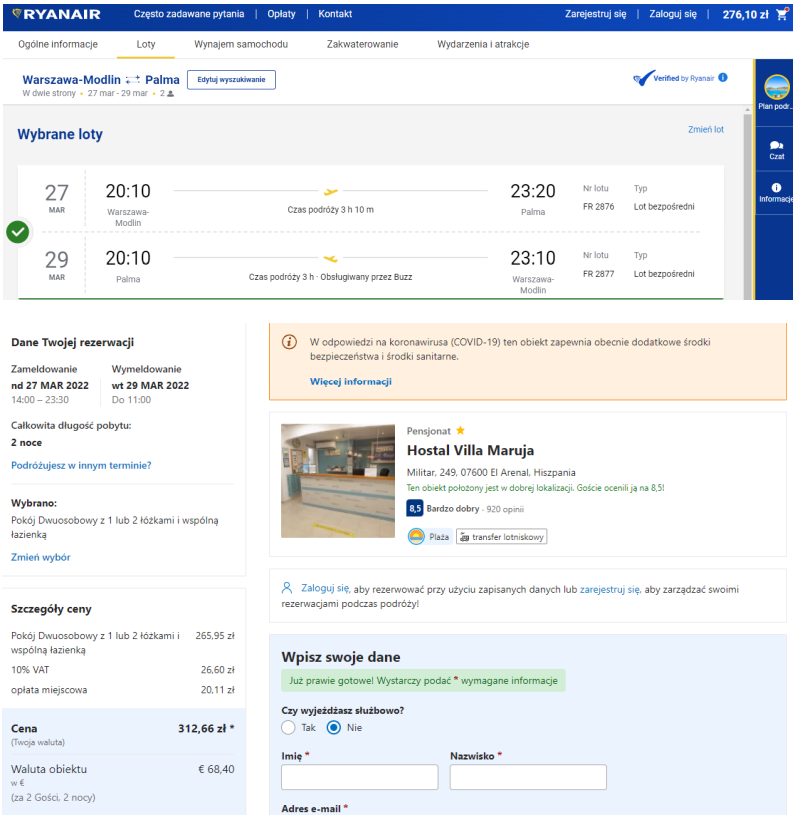Click the Verified by Ryanair checkmark logo
793x817 pixels.
click(x=644, y=78)
